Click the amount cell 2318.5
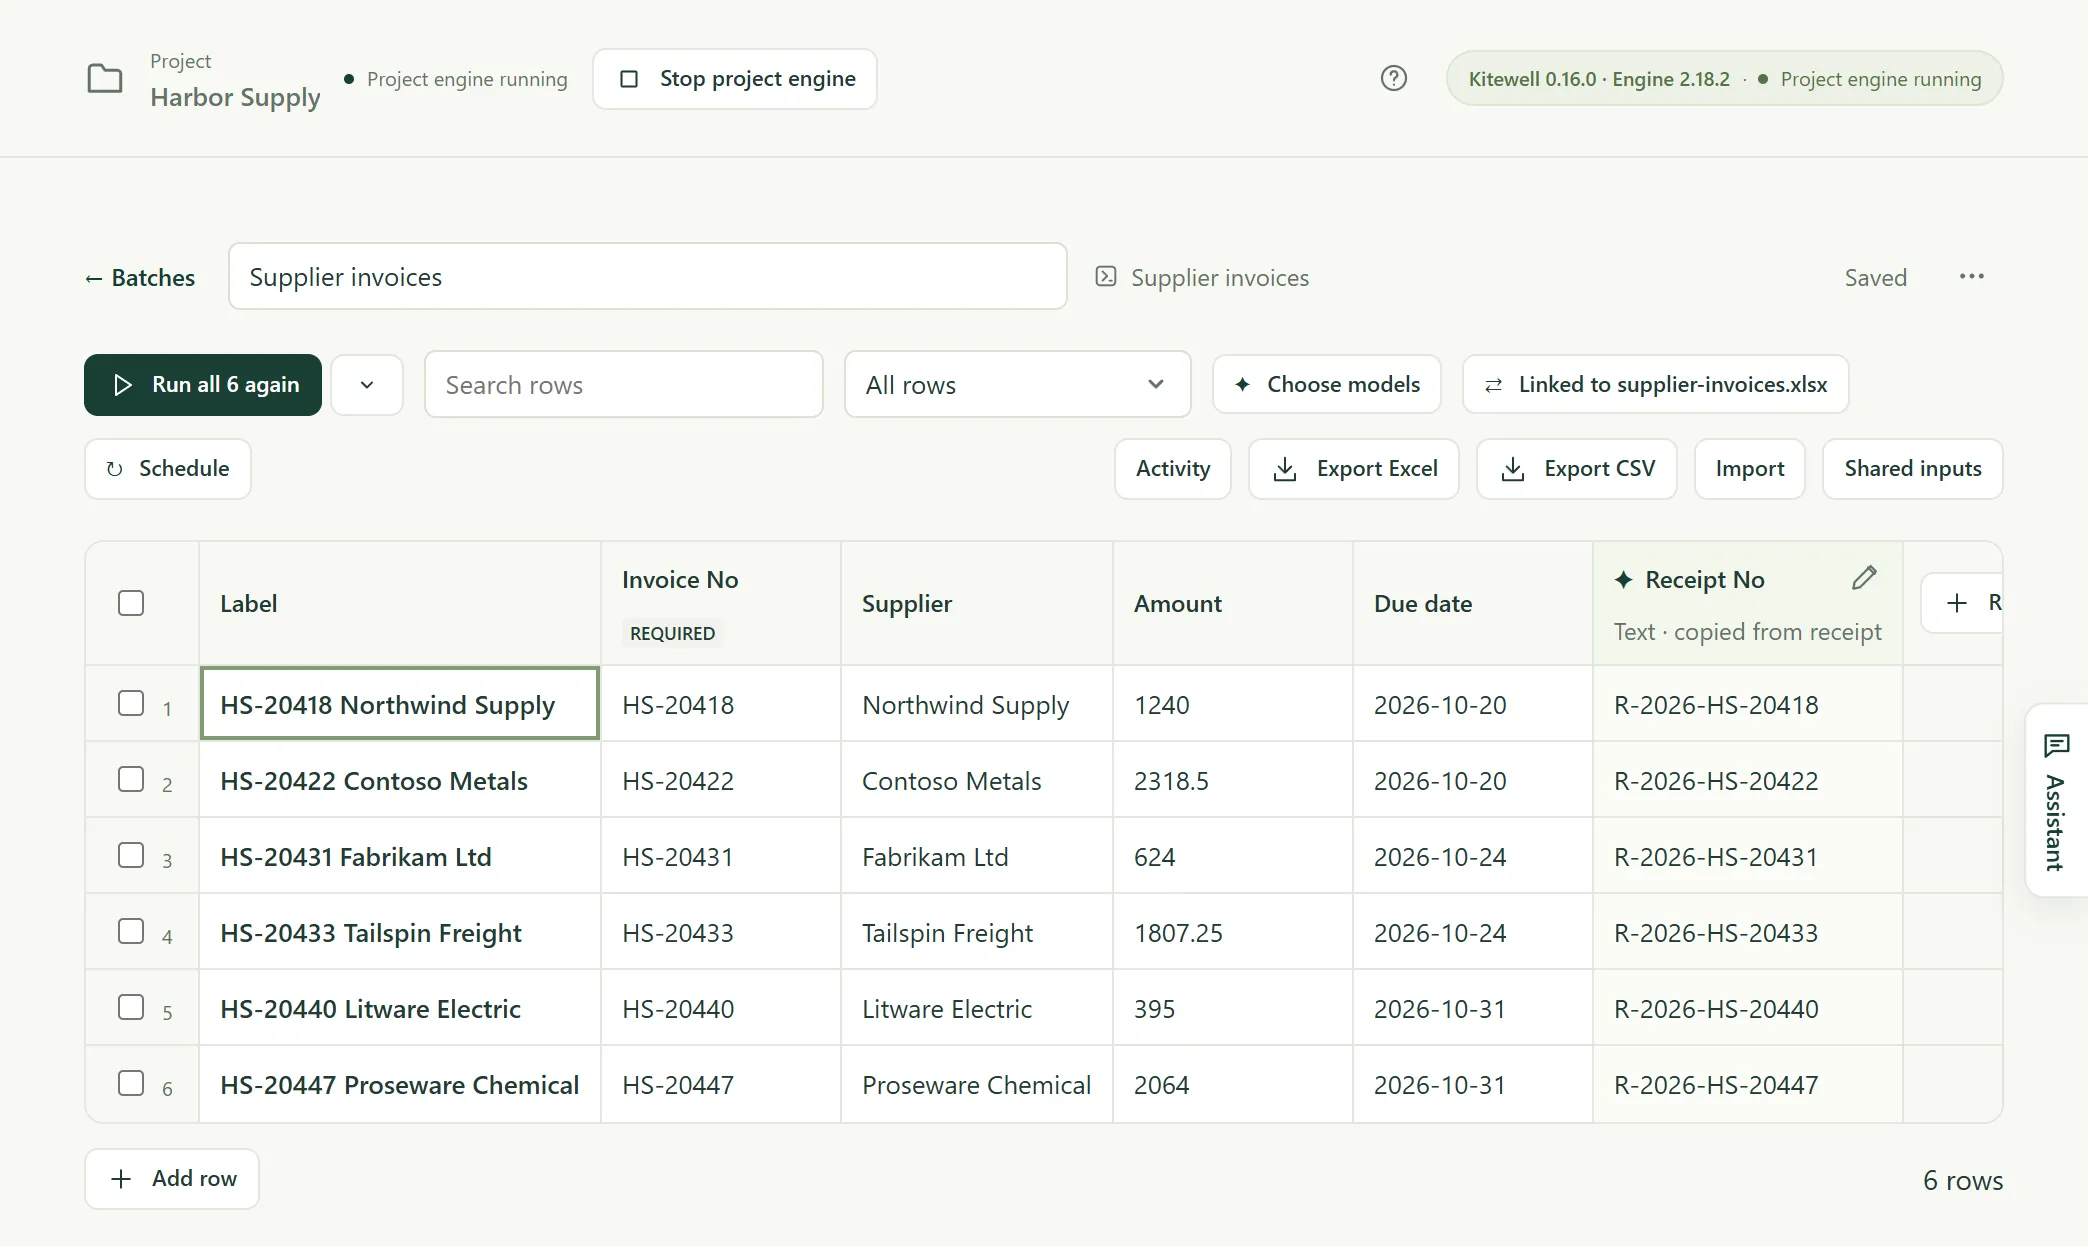The width and height of the screenshot is (2088, 1246). coord(1232,780)
